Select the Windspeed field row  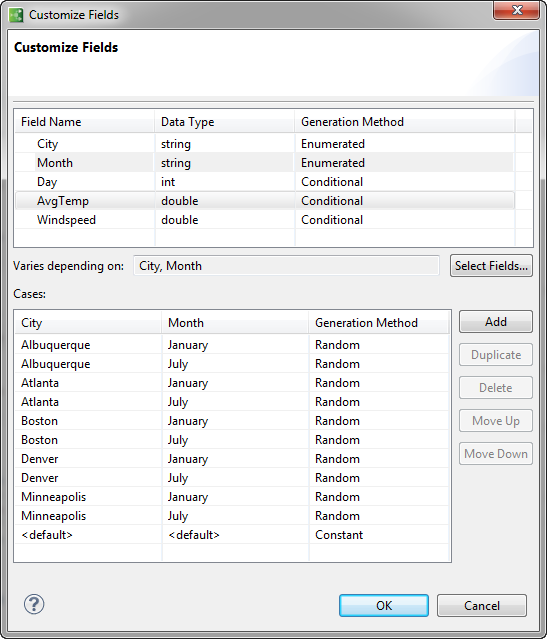point(265,220)
